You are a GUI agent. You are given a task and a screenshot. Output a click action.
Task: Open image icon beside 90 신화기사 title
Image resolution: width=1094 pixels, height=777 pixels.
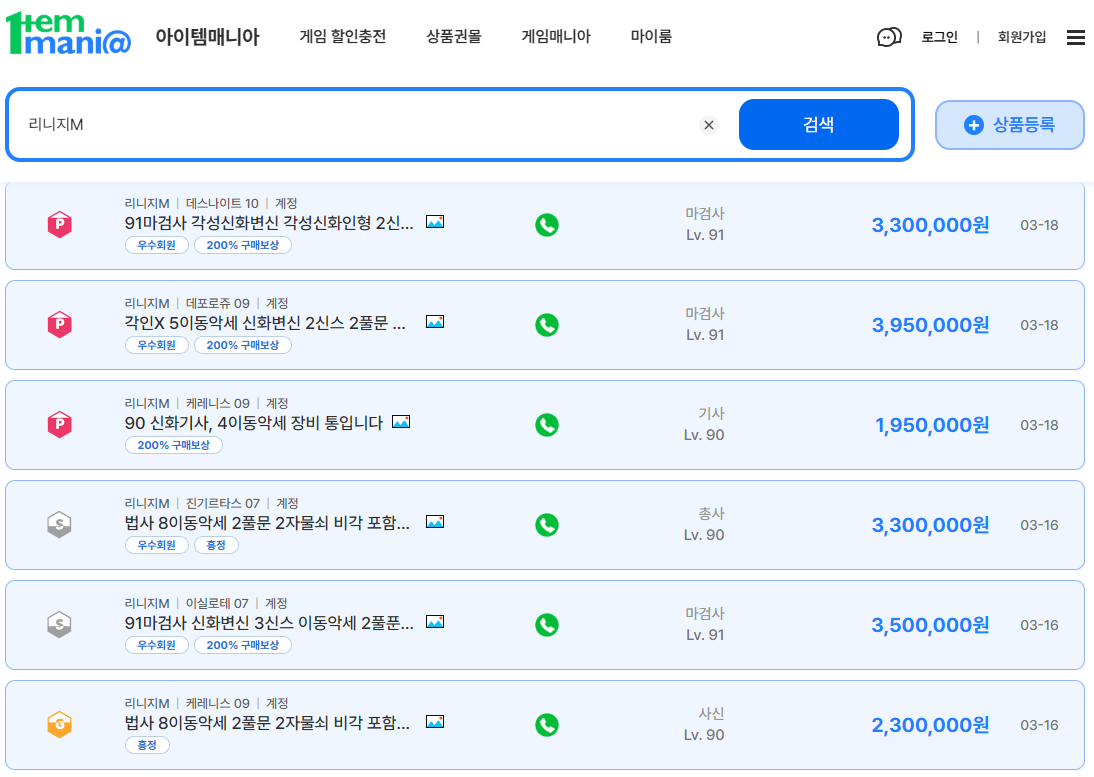pyautogui.click(x=401, y=422)
